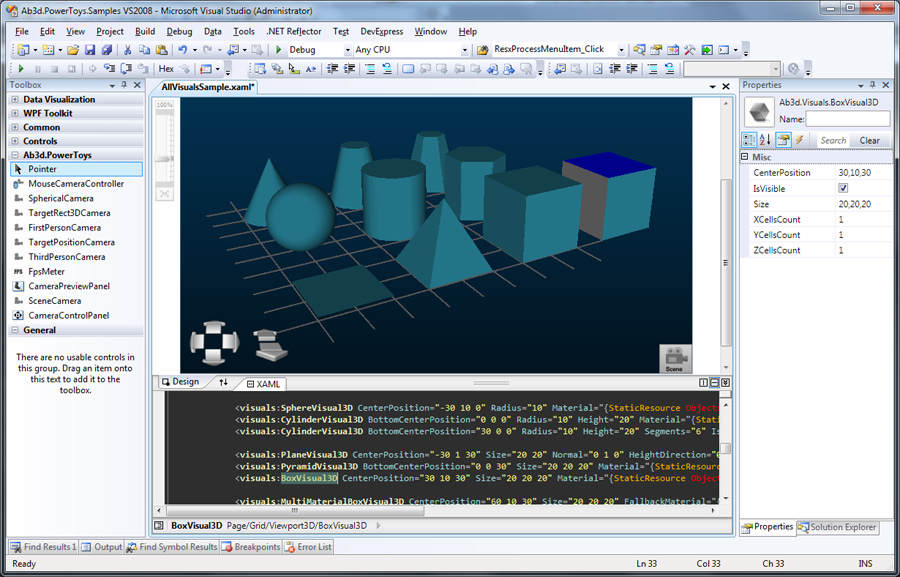
Task: Switch properties to categorized view
Action: (749, 140)
